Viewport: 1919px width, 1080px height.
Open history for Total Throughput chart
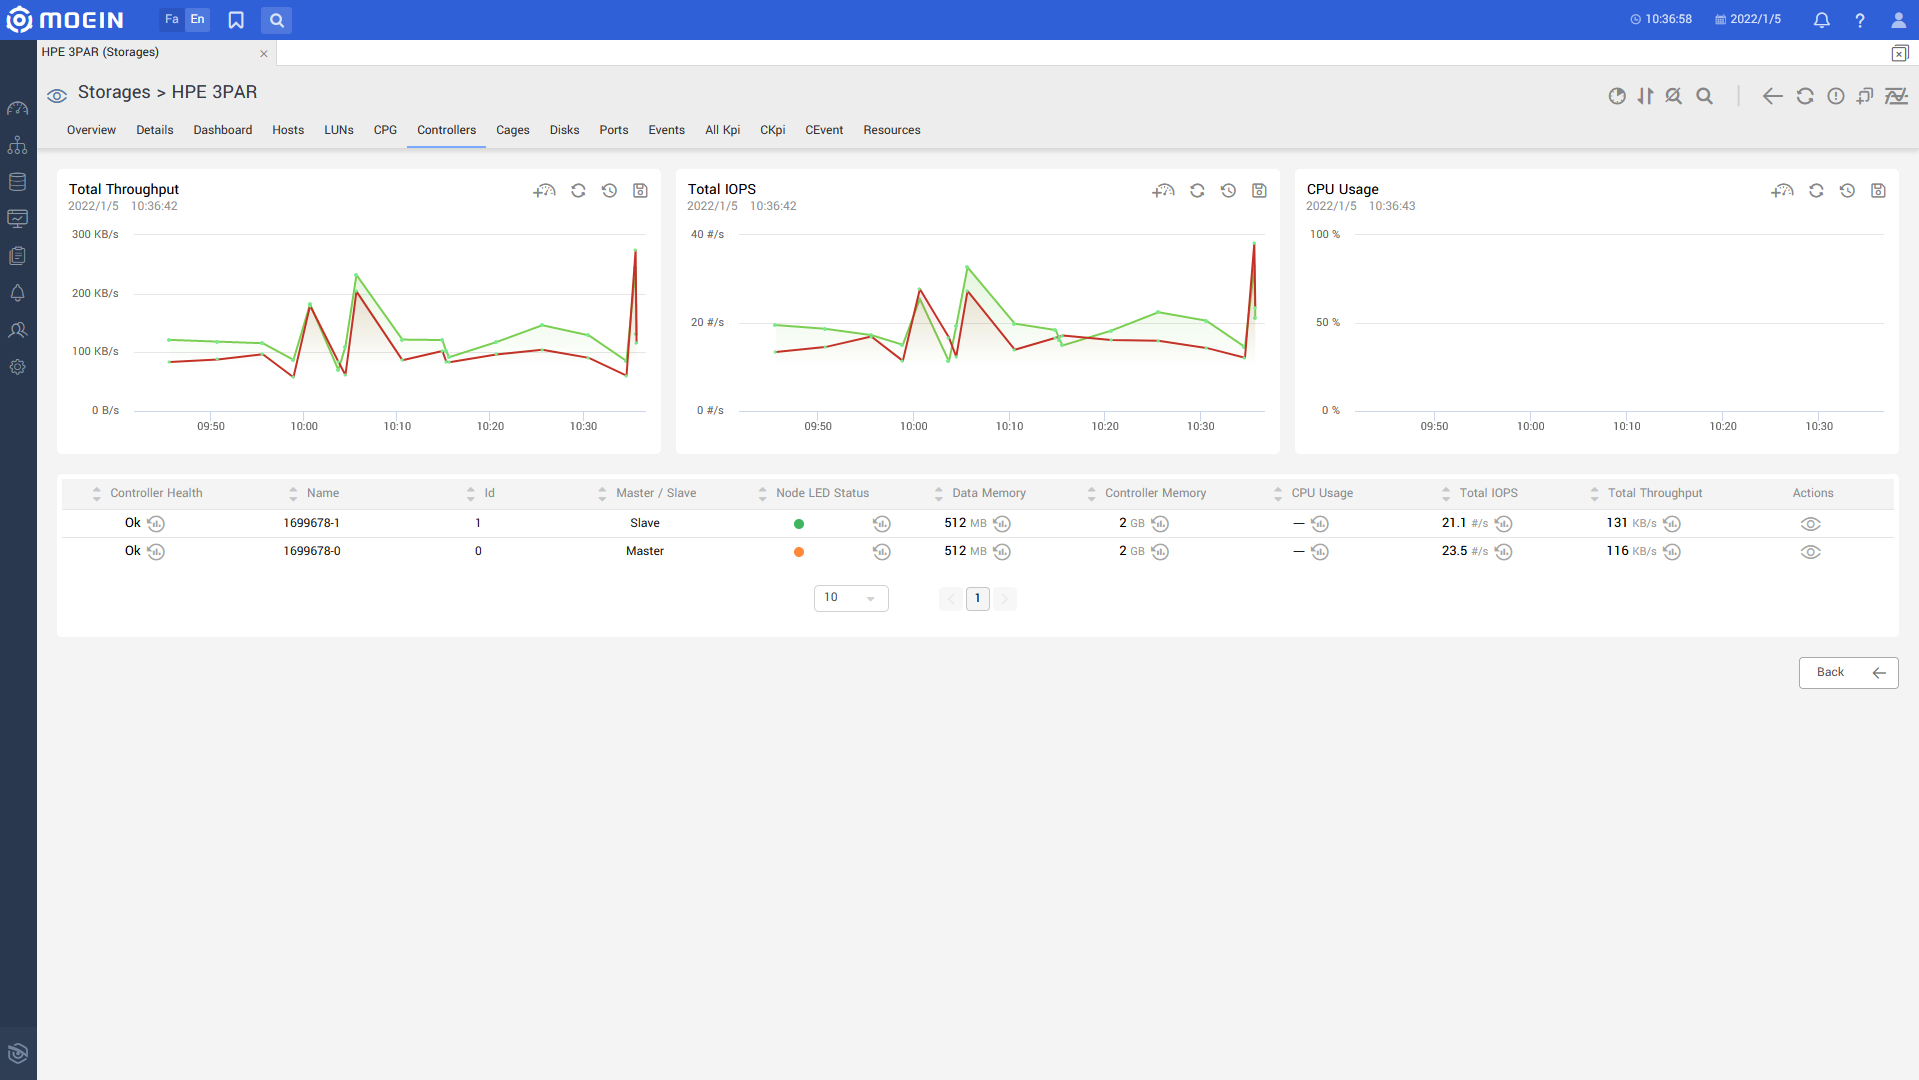[609, 191]
